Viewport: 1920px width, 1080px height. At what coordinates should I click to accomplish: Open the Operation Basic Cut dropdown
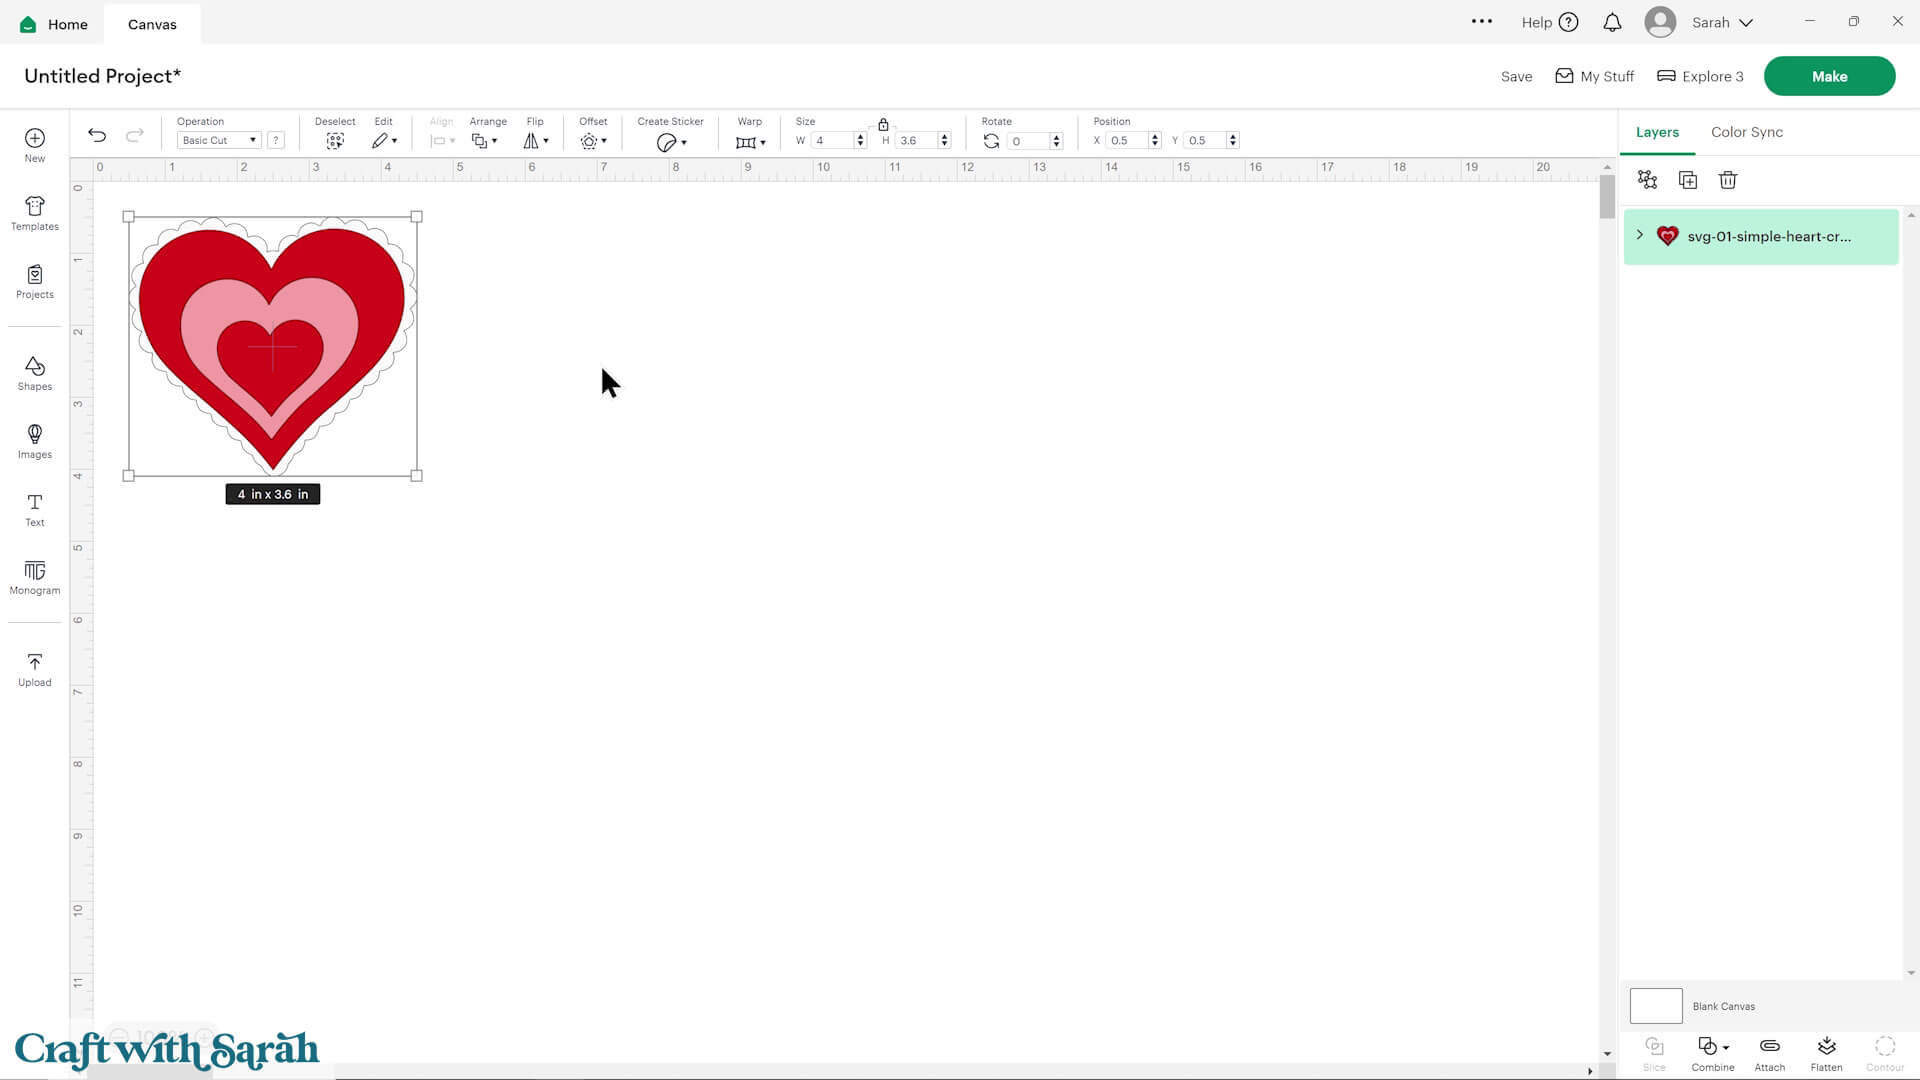click(x=219, y=140)
